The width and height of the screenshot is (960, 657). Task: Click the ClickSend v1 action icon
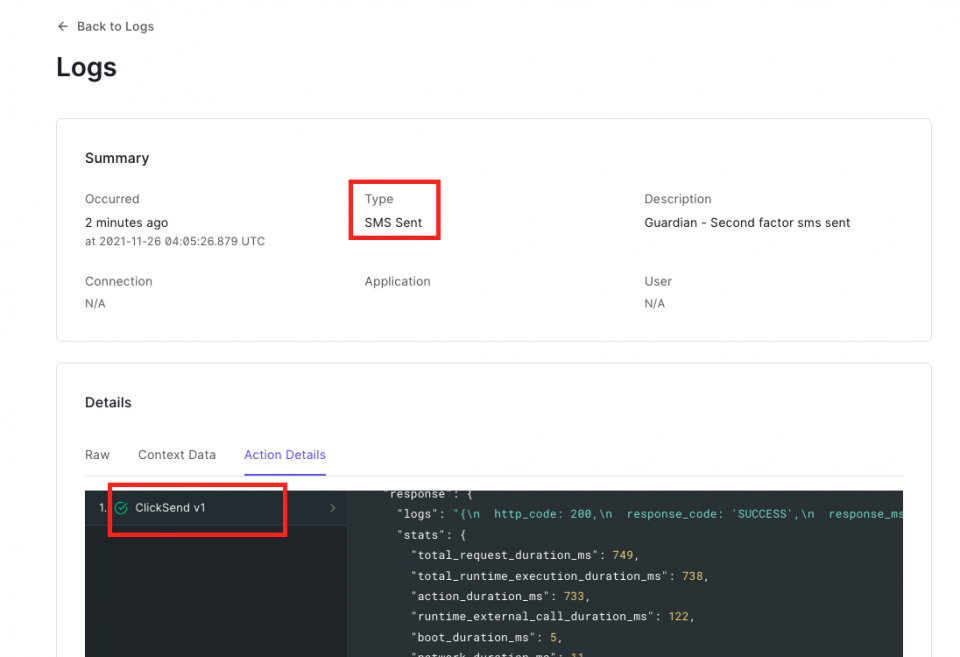[x=120, y=508]
